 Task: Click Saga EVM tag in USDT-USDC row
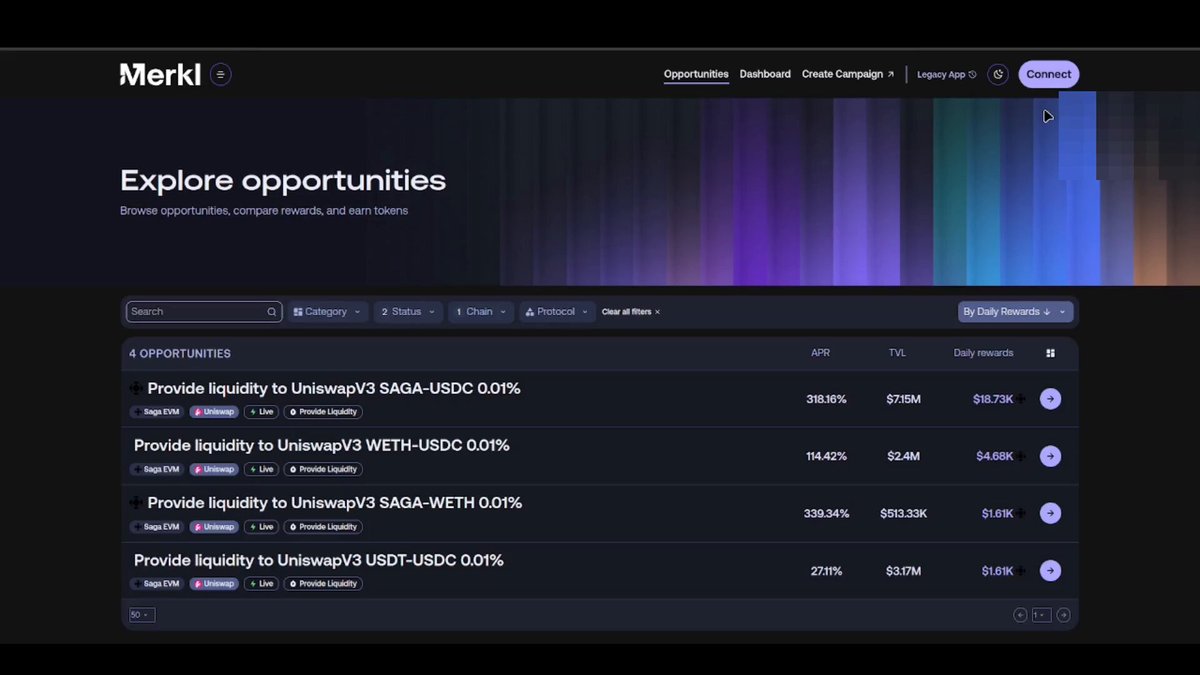pos(157,584)
